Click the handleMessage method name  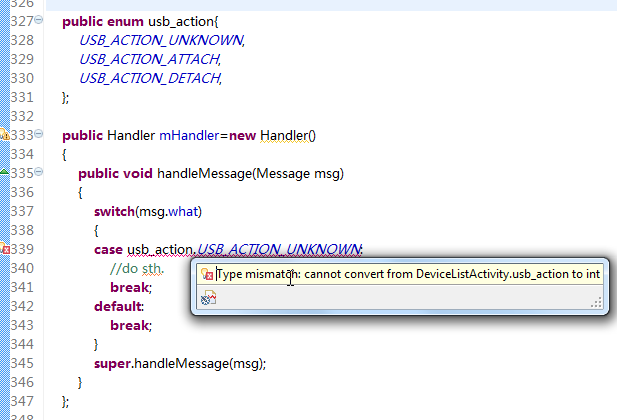pos(204,174)
